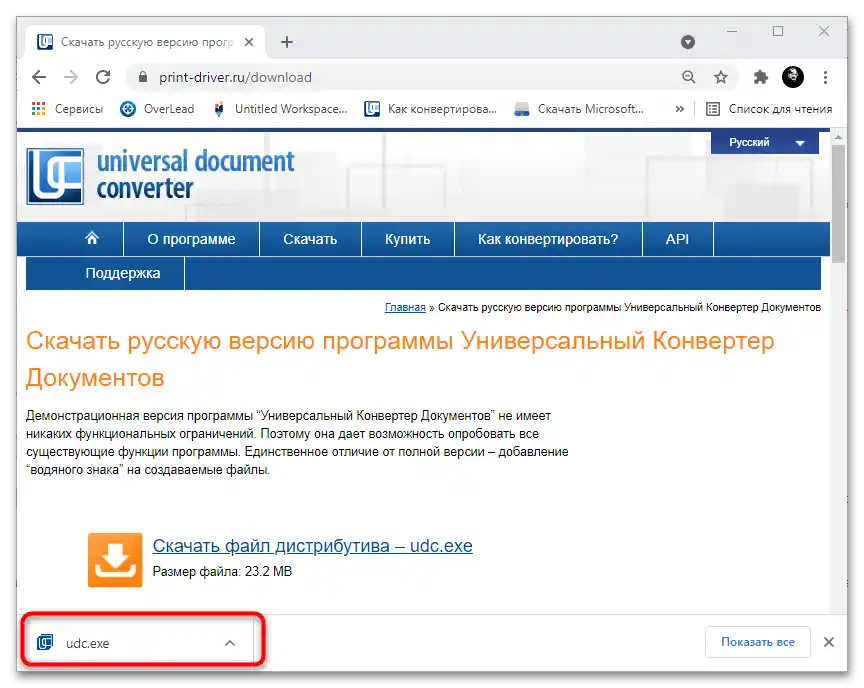Close the downloads bar
Screen dimensions: 864x688
tap(829, 642)
